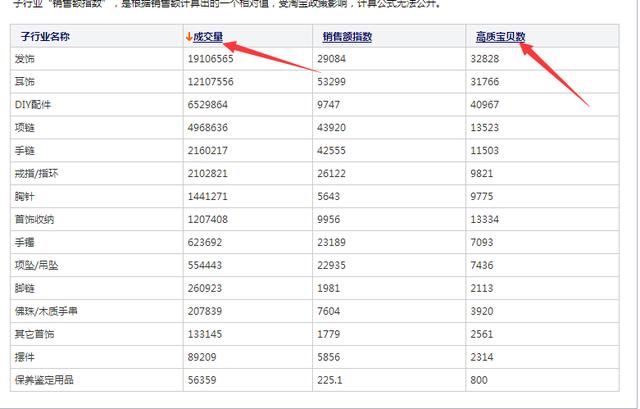Viewport: 640px width, 409px height.
Task: Click the 手链 category cell
Action: 25,149
